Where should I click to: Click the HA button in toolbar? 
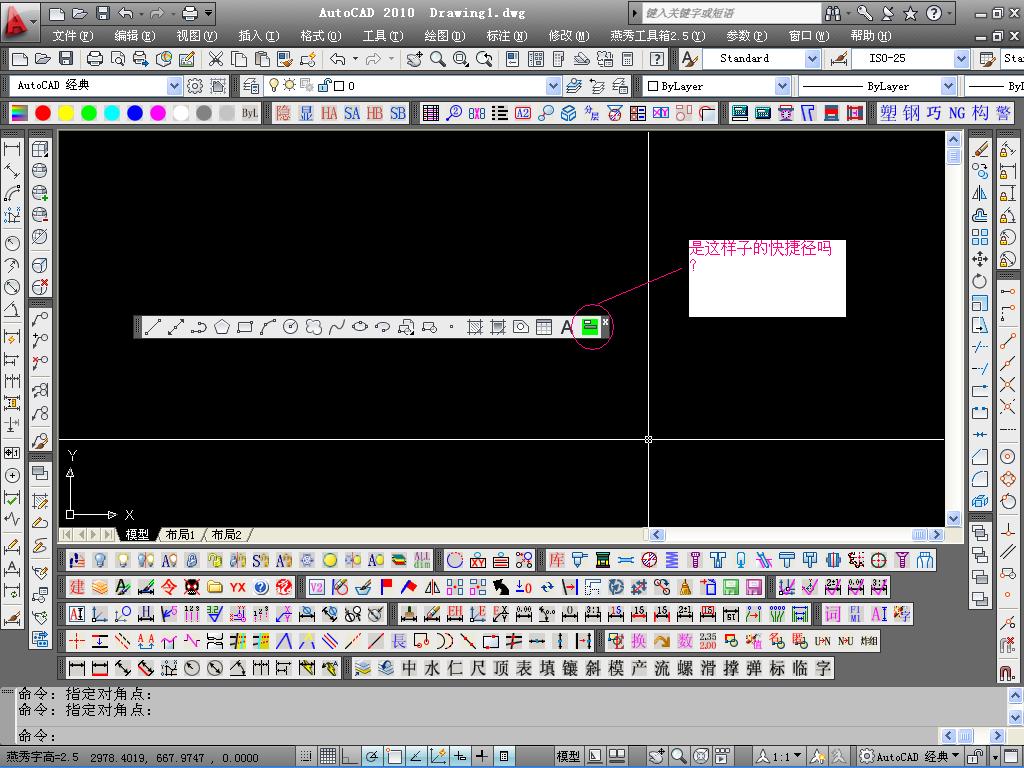coord(329,113)
